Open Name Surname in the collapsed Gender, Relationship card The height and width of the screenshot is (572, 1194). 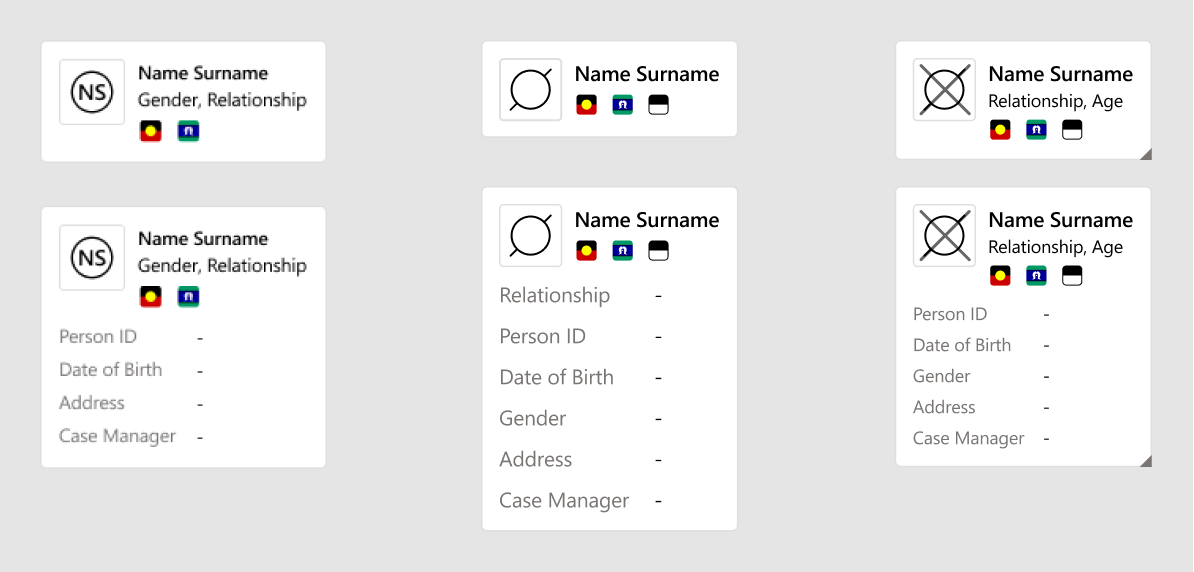tap(203, 73)
